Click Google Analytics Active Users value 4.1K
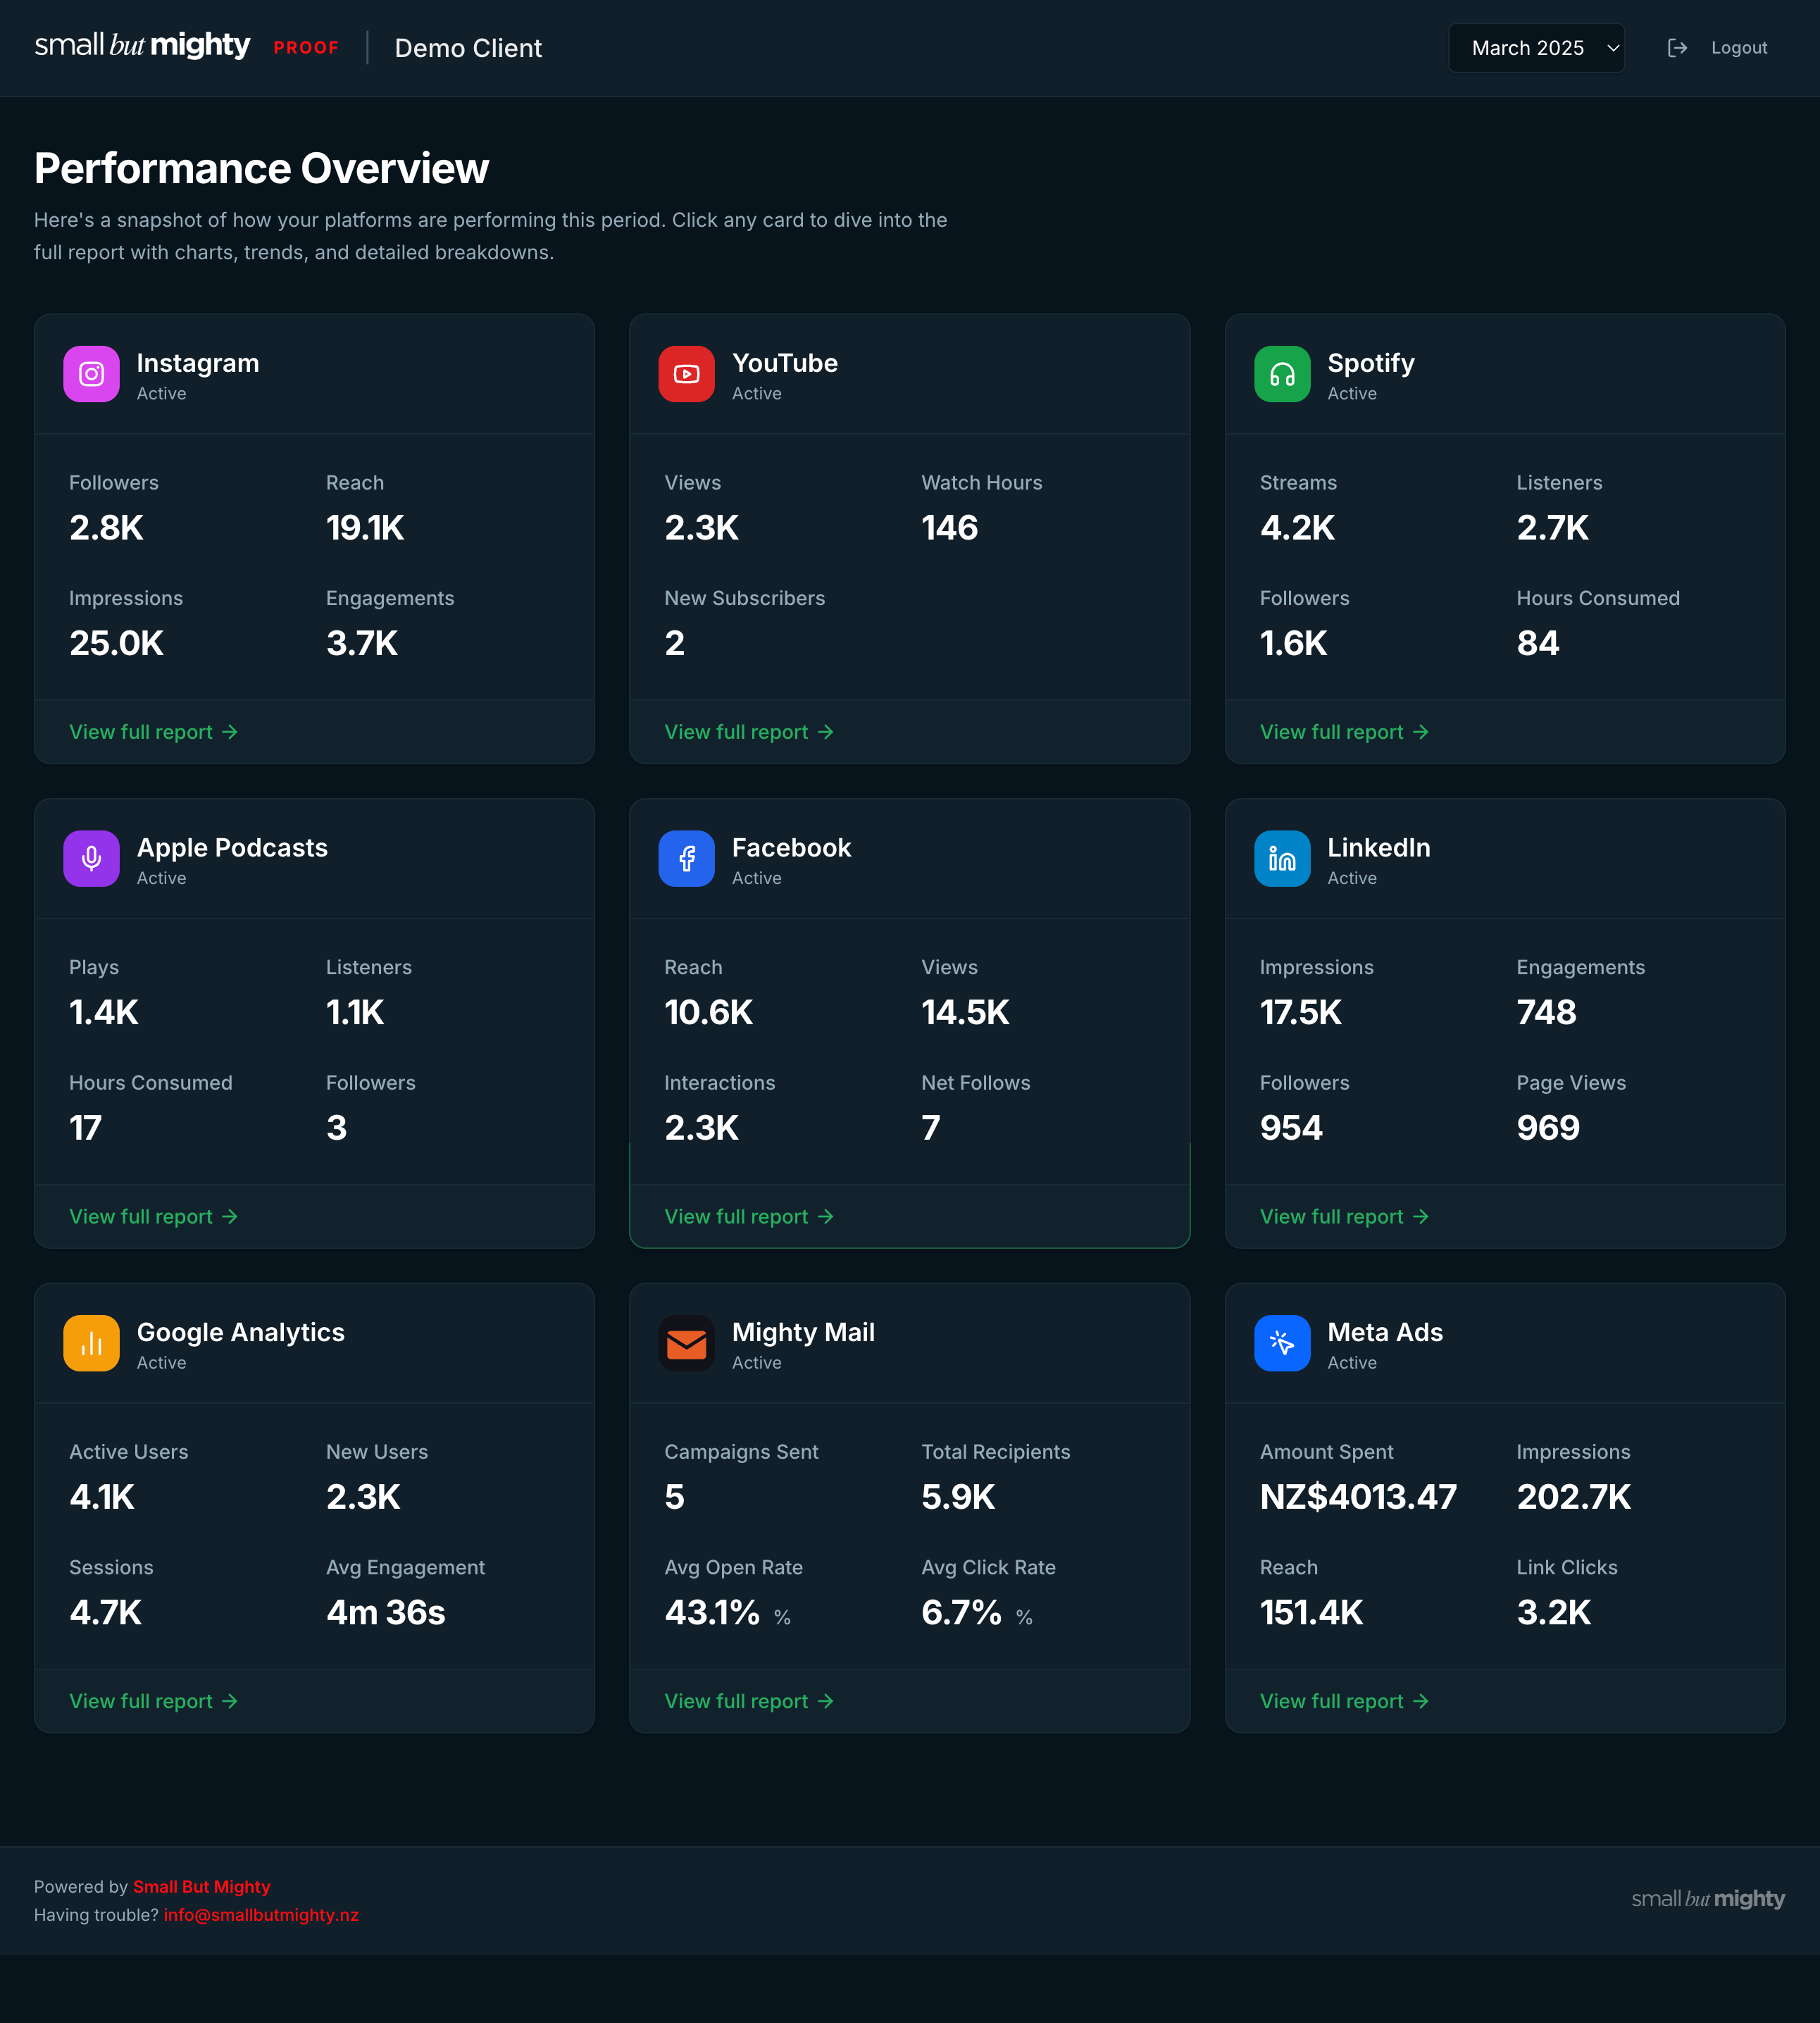Viewport: 1820px width, 2023px height. click(102, 1497)
